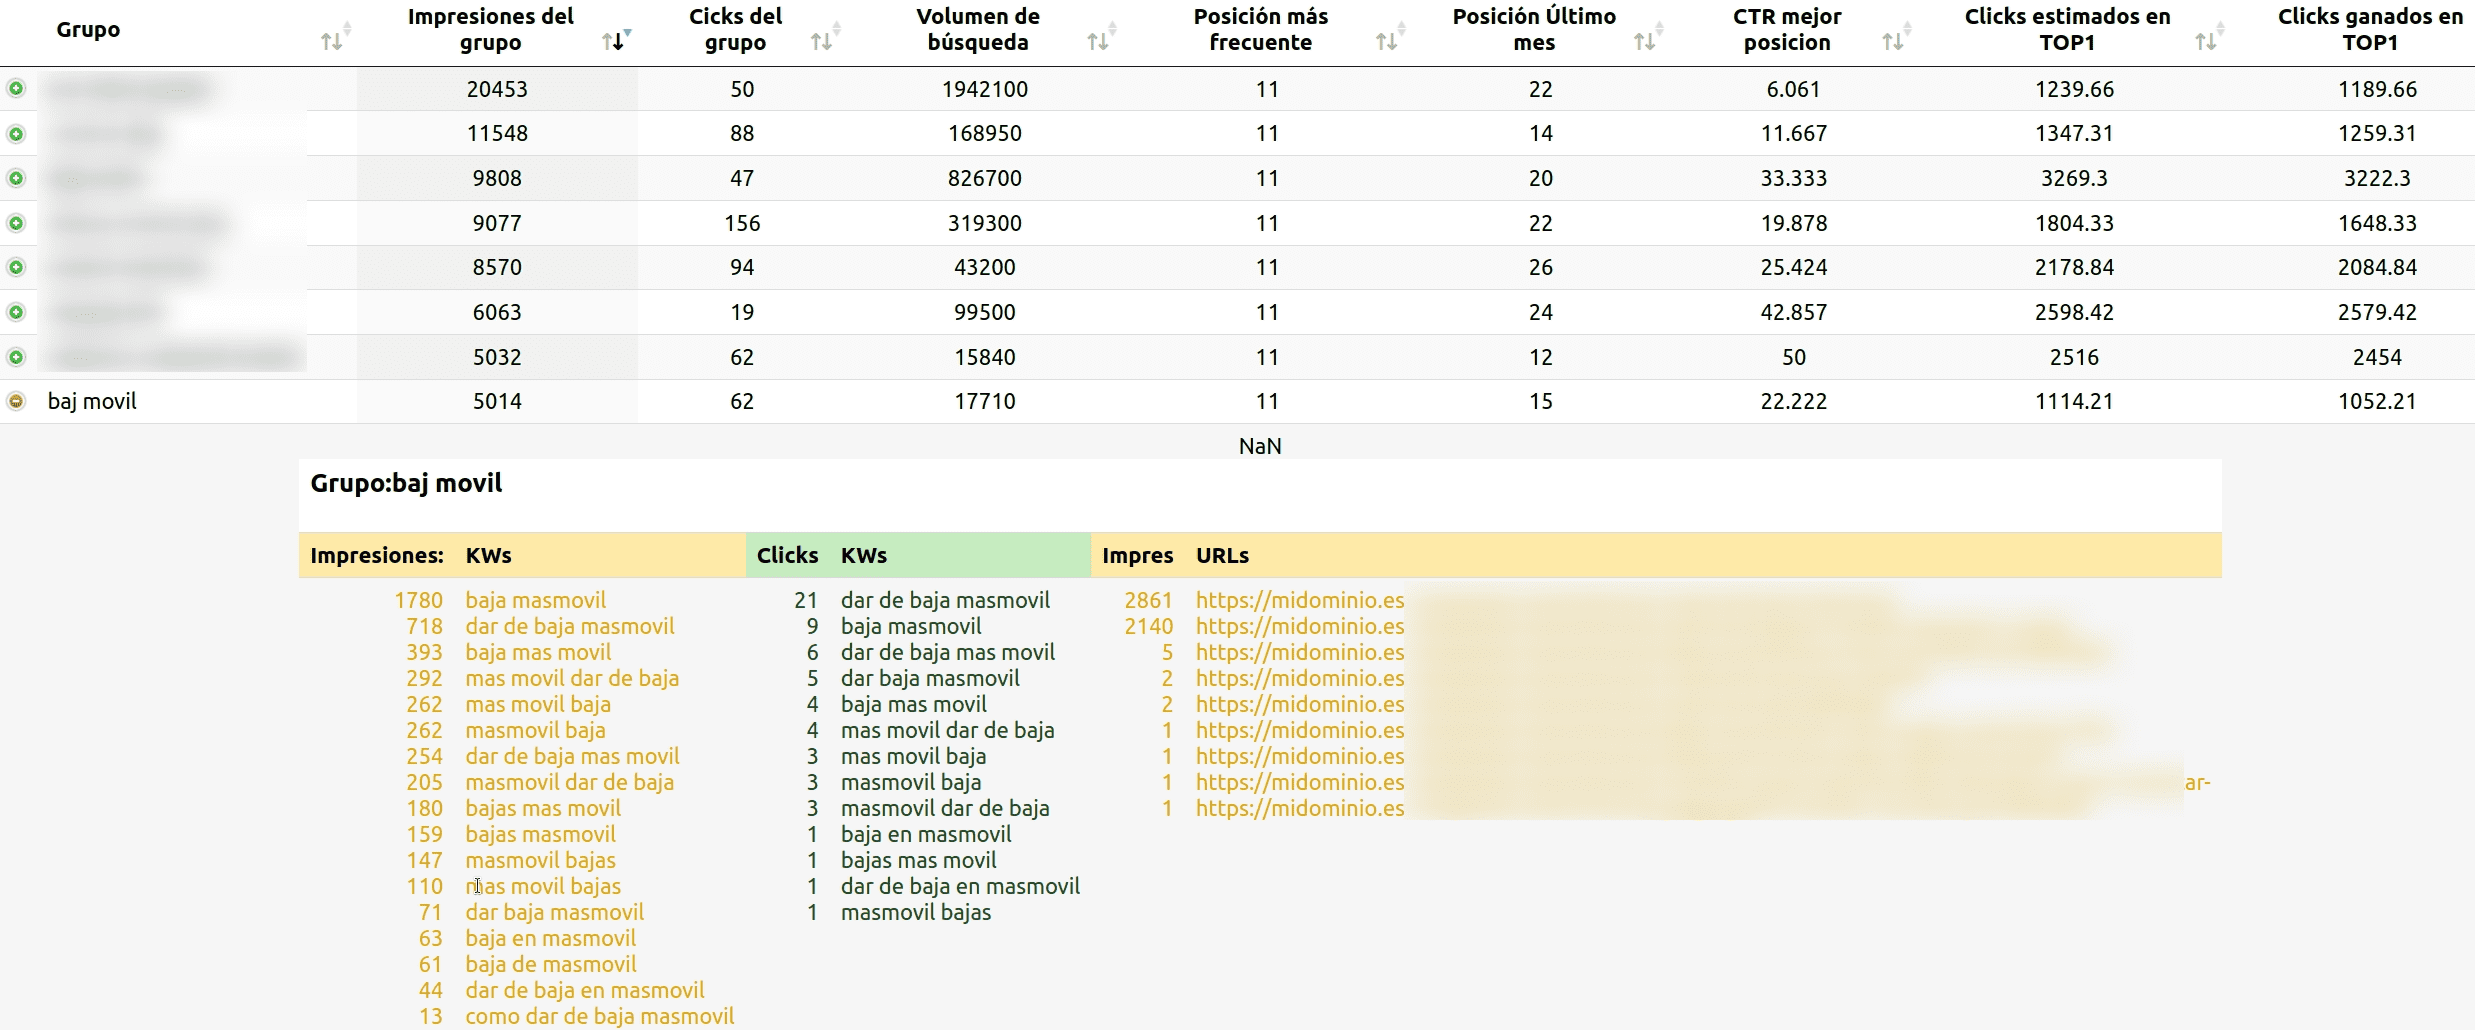Sort by CTR mejor posicion arrows

point(1895,38)
